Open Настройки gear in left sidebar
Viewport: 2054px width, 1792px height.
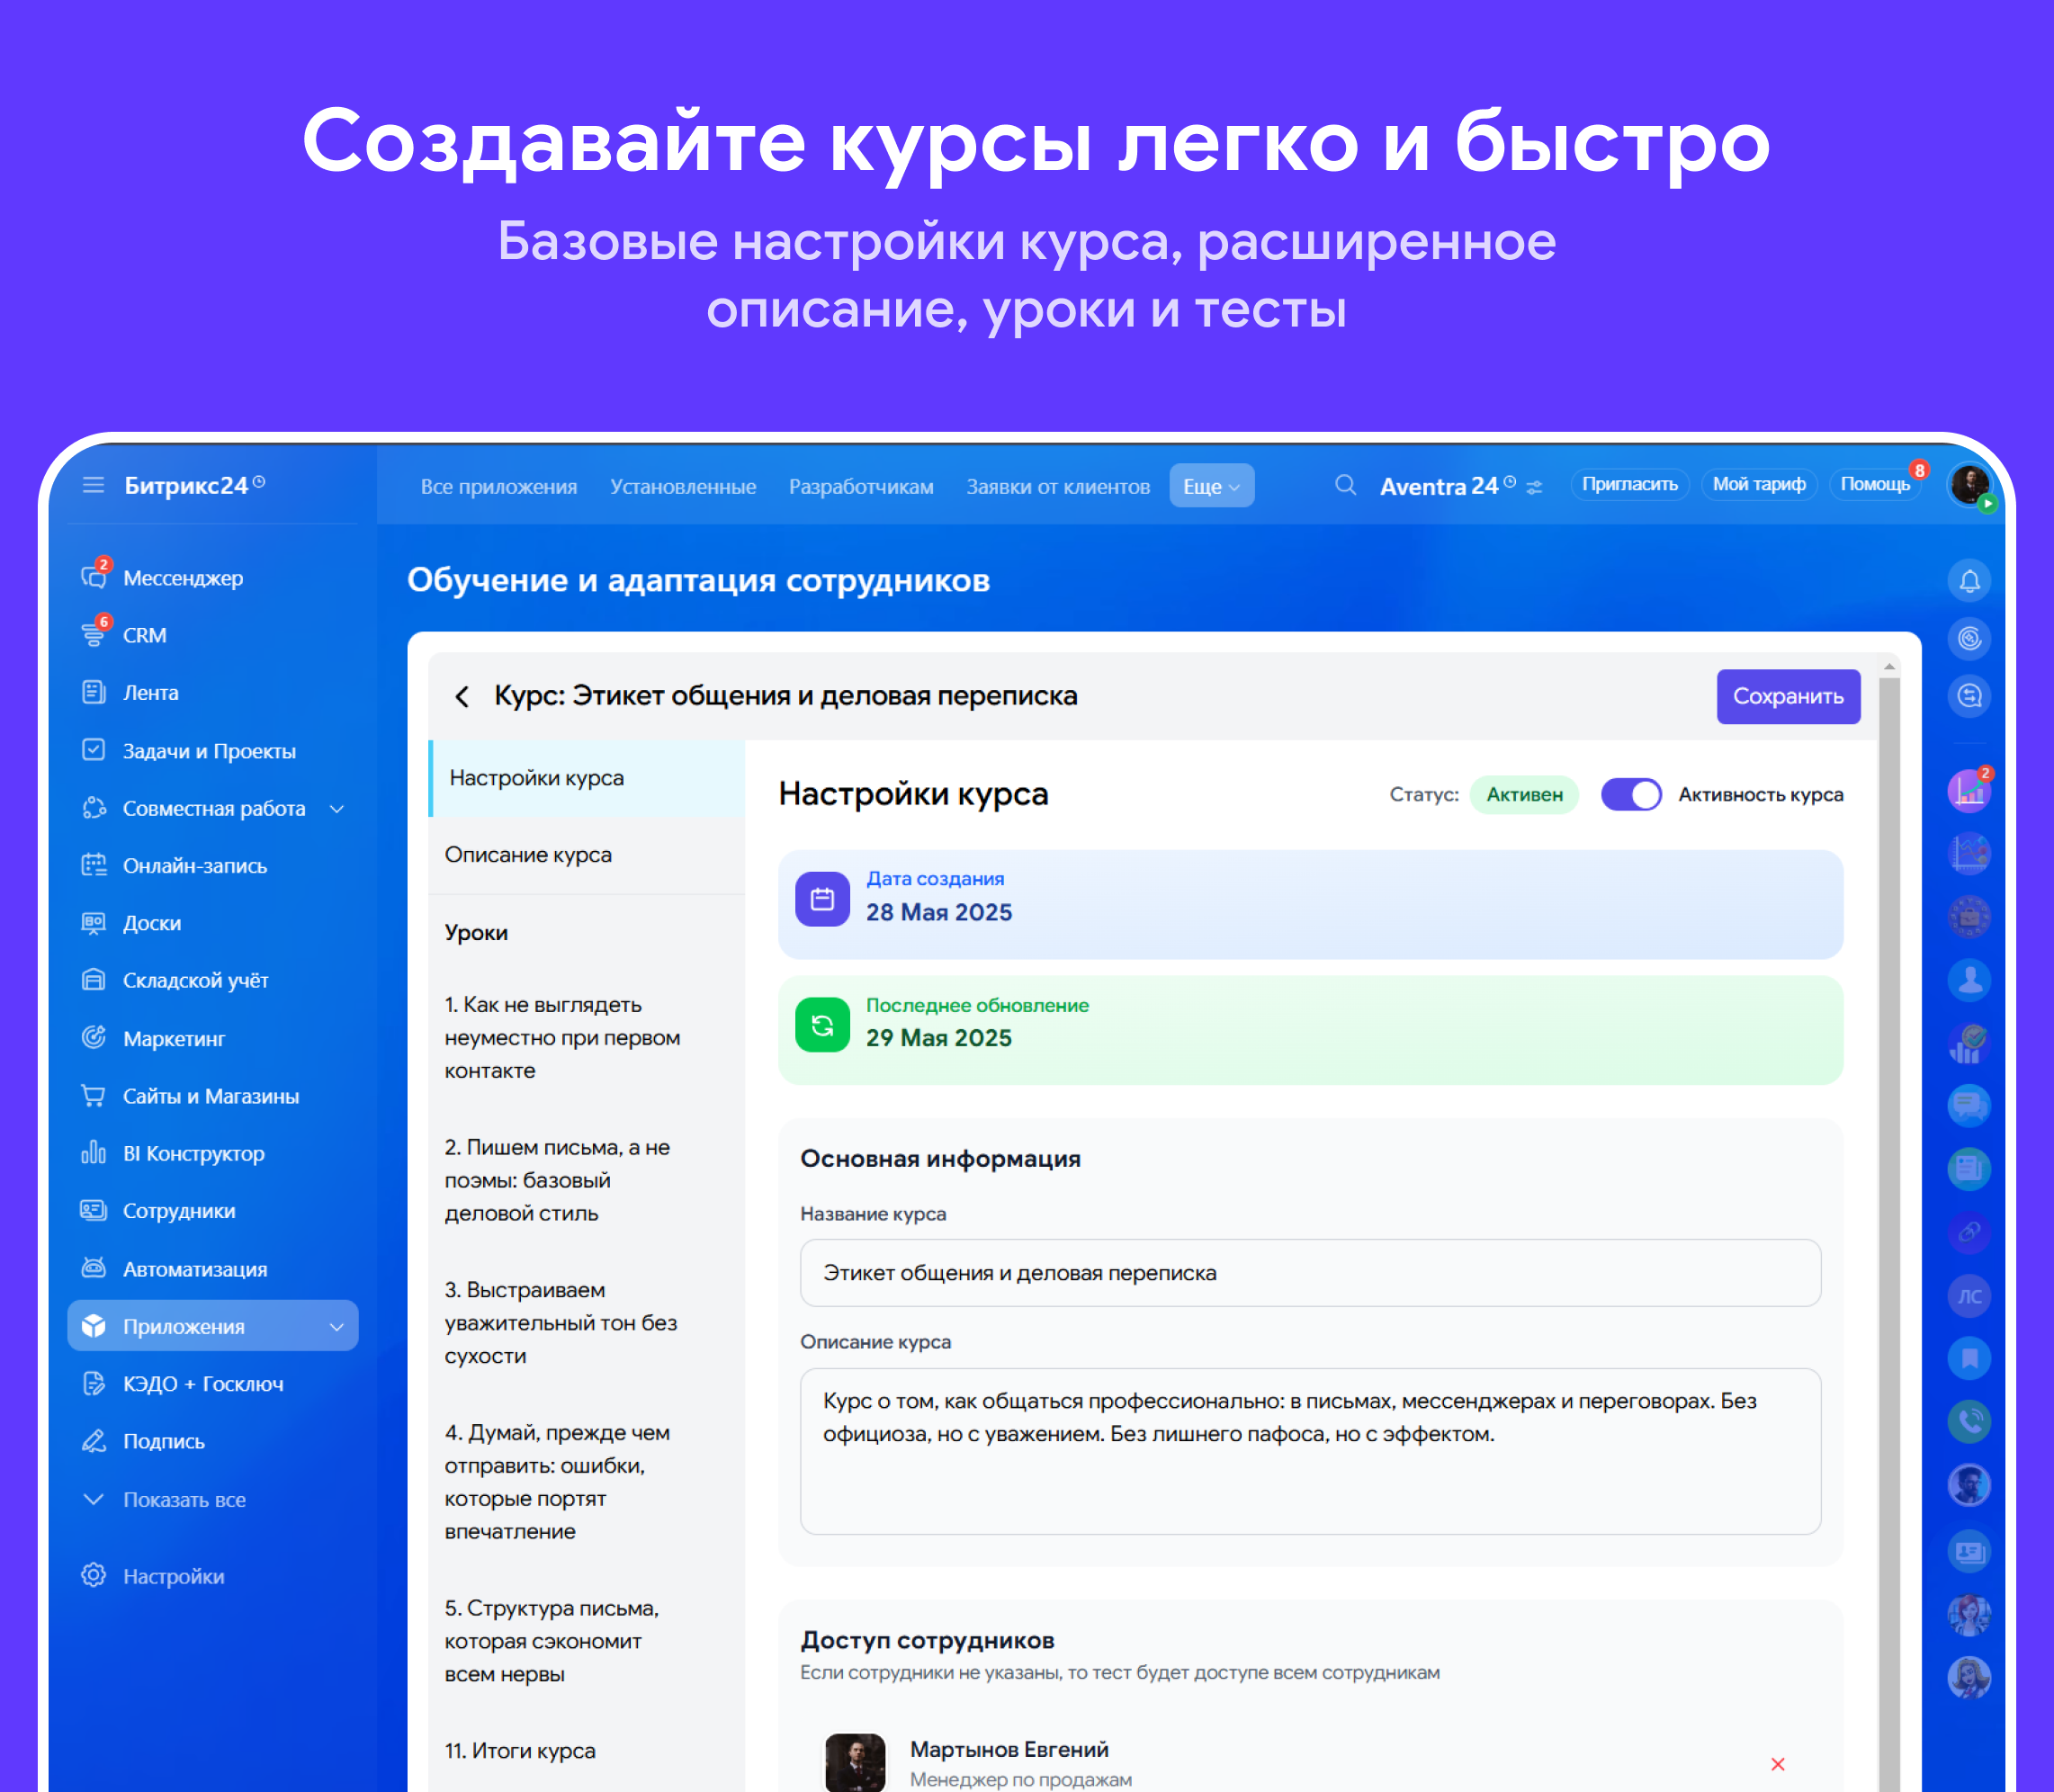pos(94,1575)
